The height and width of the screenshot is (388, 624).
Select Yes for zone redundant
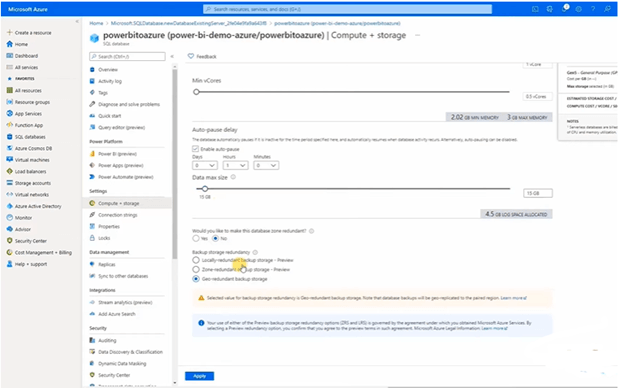coord(196,238)
